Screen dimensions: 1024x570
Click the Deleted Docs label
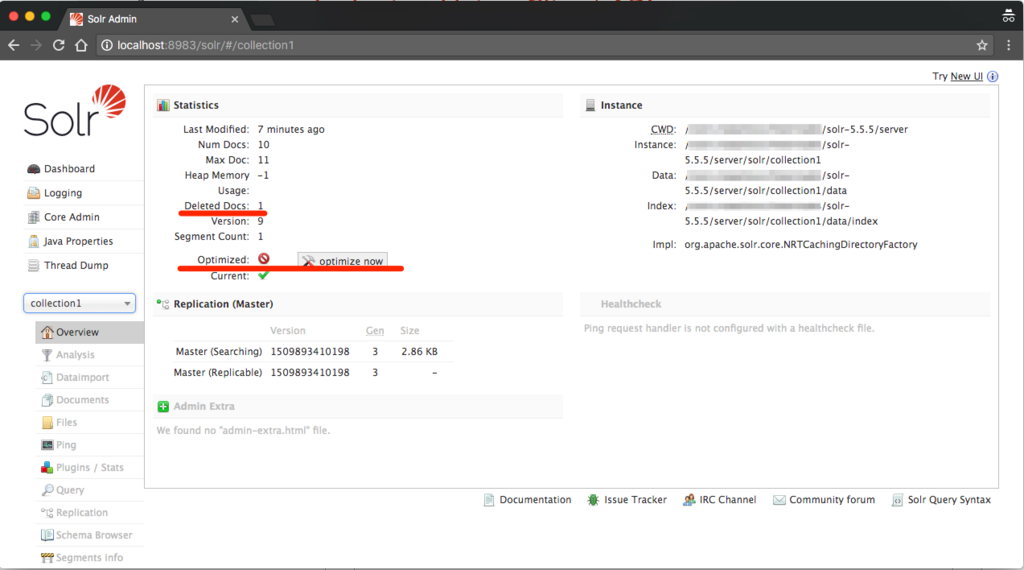click(x=217, y=206)
